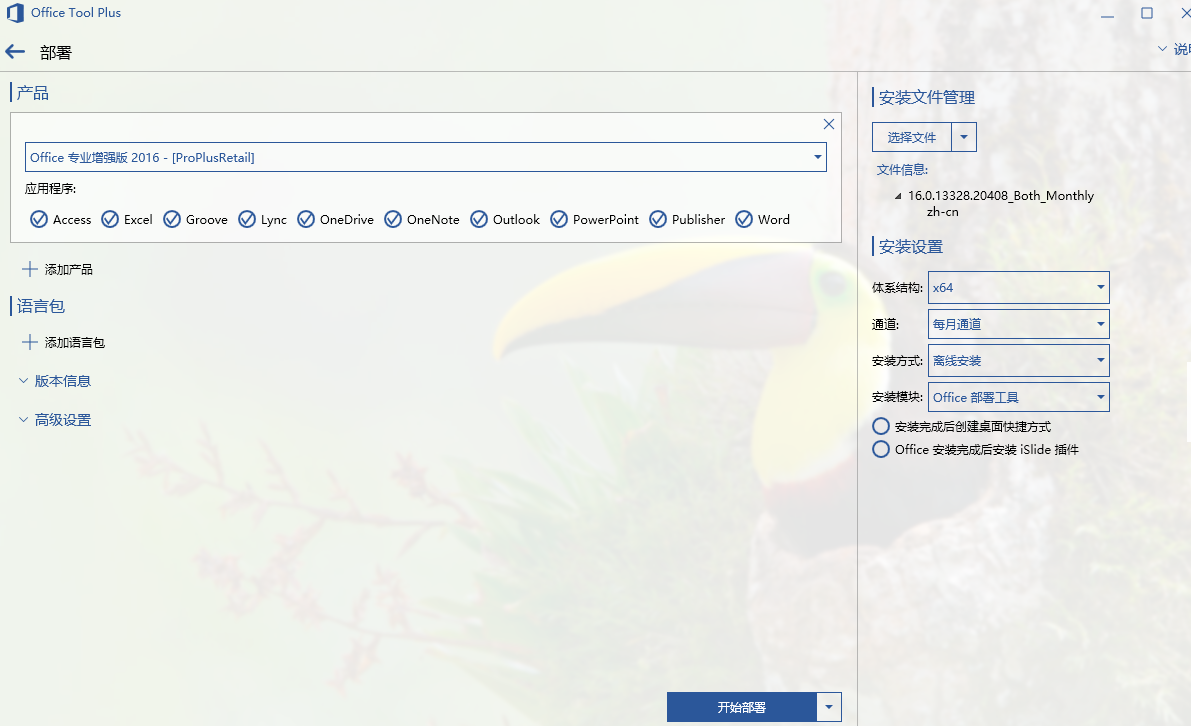Click the plus icon for 添加产品
1191x726 pixels.
30,269
